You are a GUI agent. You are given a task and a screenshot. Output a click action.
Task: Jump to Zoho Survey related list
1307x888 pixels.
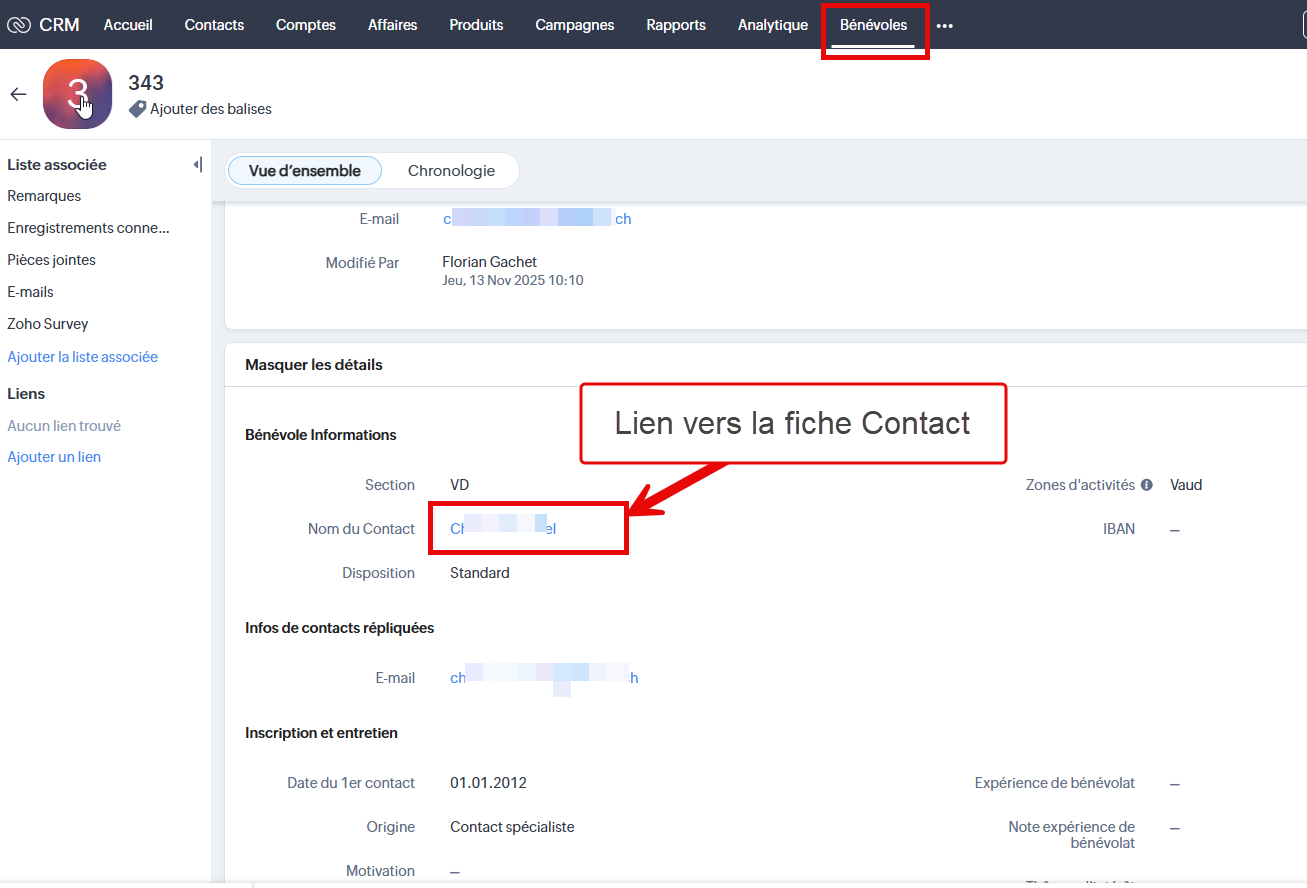pos(47,324)
